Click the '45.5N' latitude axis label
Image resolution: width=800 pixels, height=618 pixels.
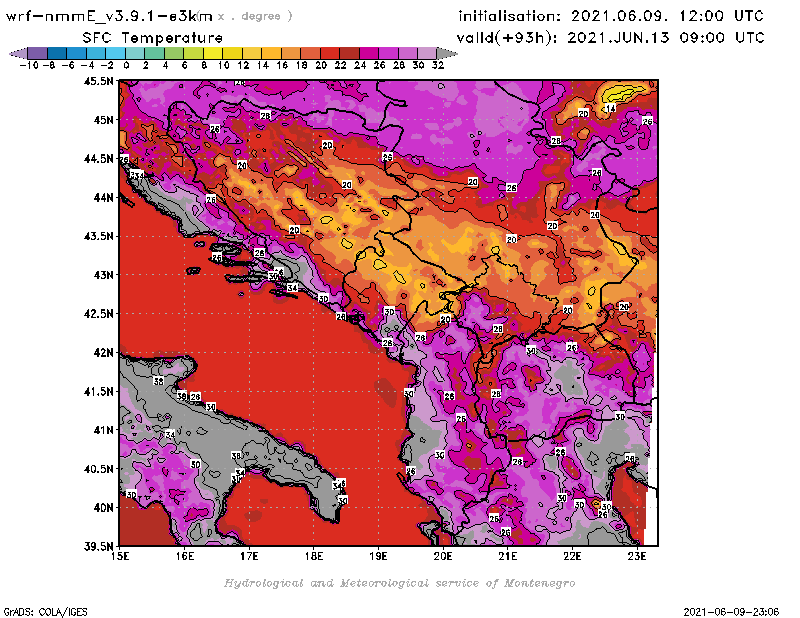coord(98,81)
